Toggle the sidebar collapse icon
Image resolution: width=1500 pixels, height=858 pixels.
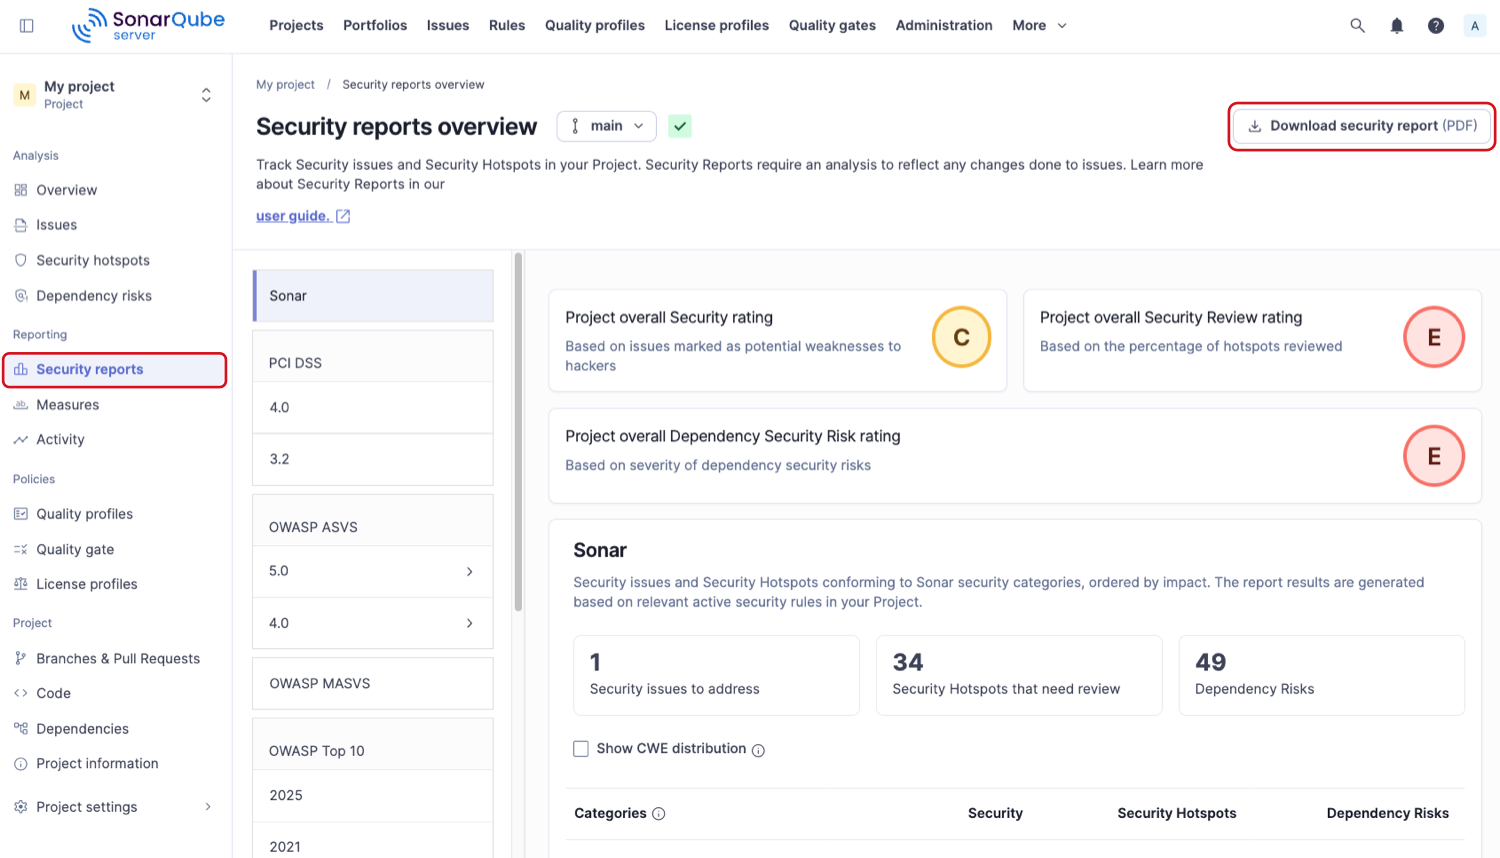(27, 26)
